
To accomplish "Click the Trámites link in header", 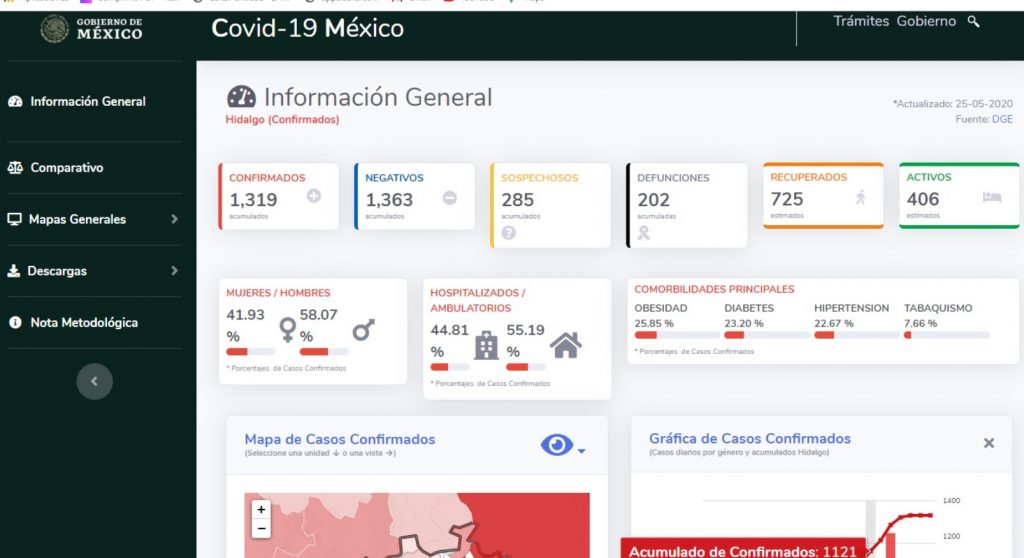I will (861, 21).
